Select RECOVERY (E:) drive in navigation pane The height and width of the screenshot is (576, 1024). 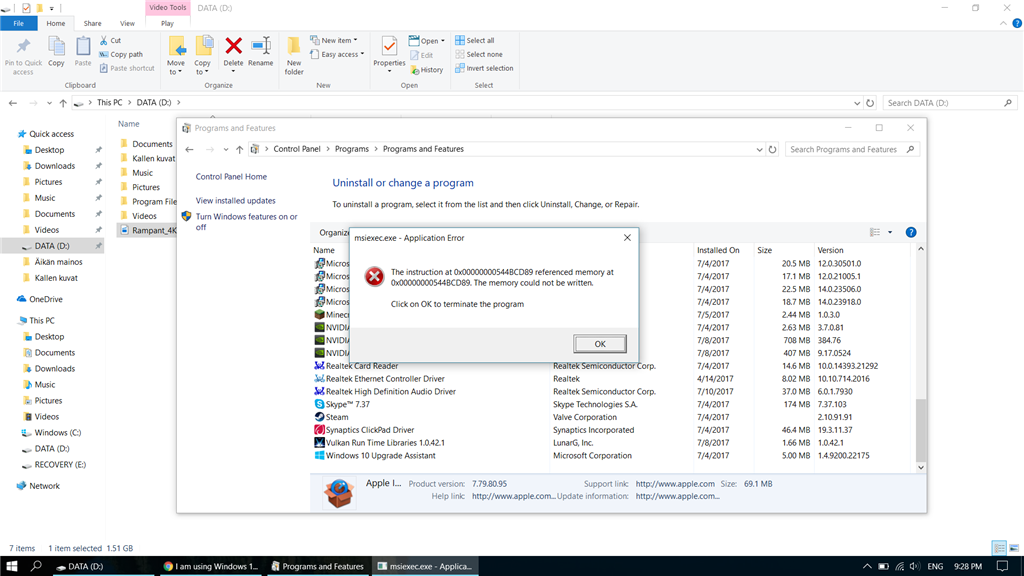tap(60, 464)
